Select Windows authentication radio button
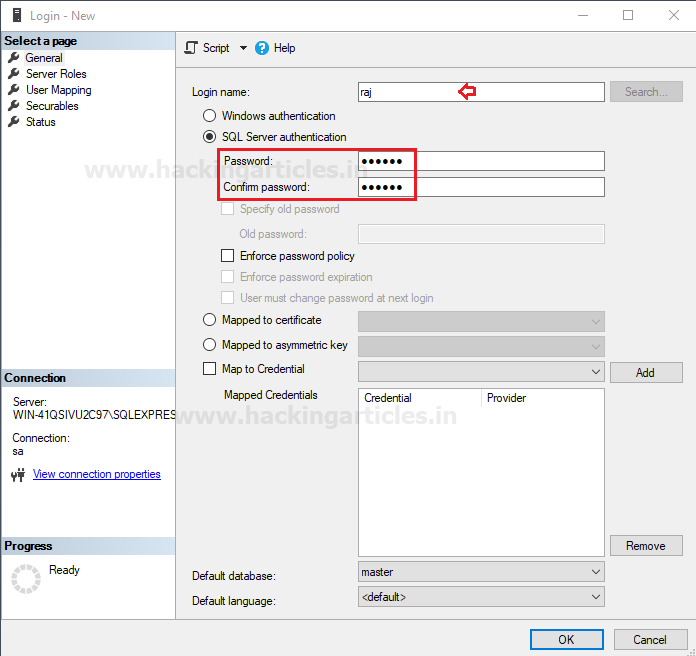696x656 pixels. (x=209, y=116)
